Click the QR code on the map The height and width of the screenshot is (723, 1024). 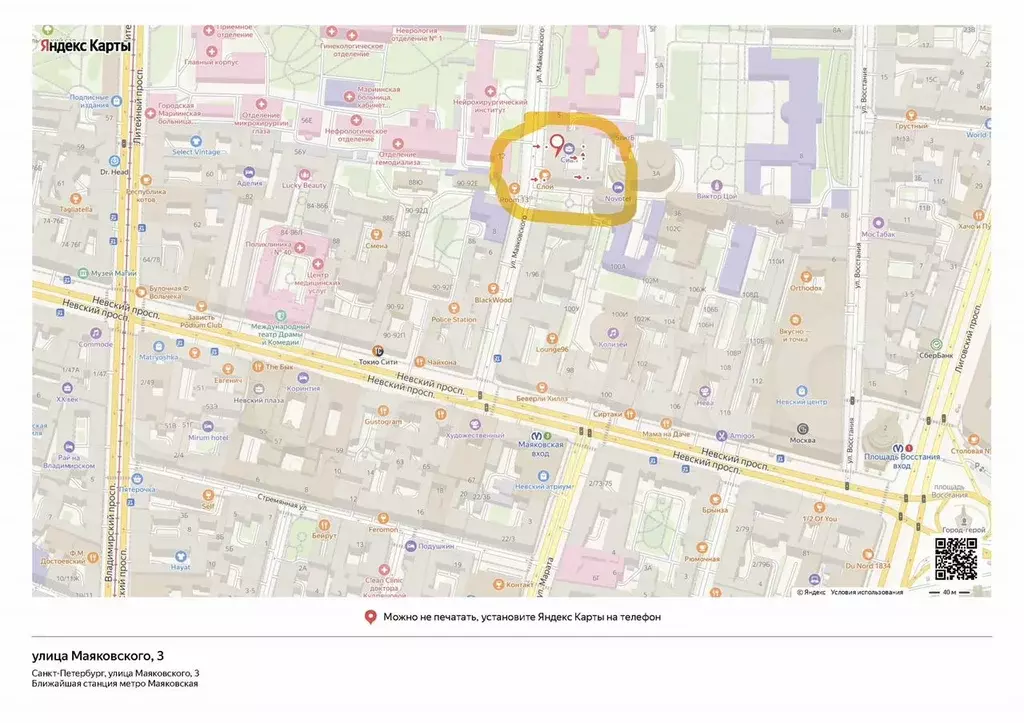click(955, 559)
